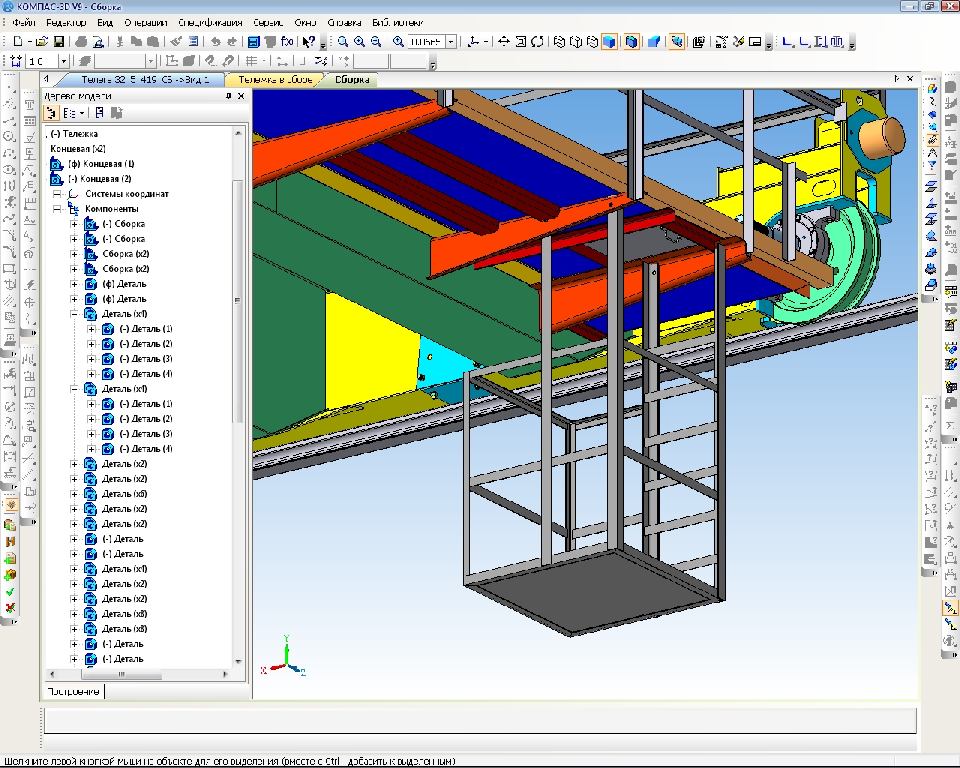
Task: Select the (ф) Концевая (1) tree item
Action: pyautogui.click(x=102, y=163)
